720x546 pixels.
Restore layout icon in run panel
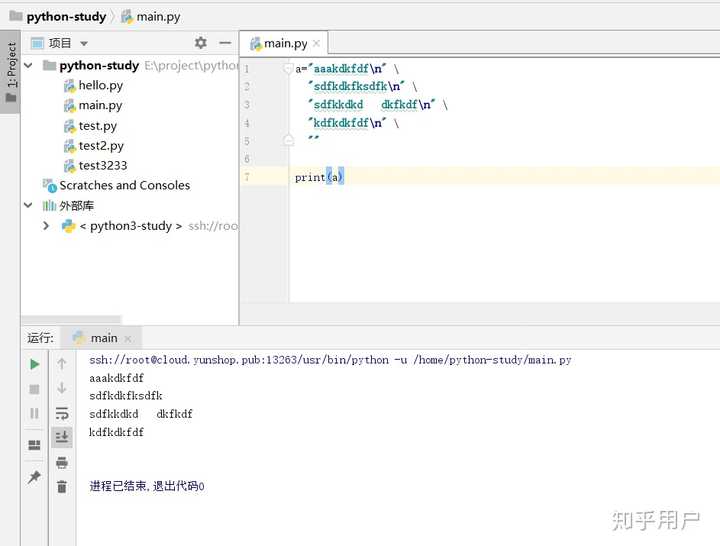(34, 445)
